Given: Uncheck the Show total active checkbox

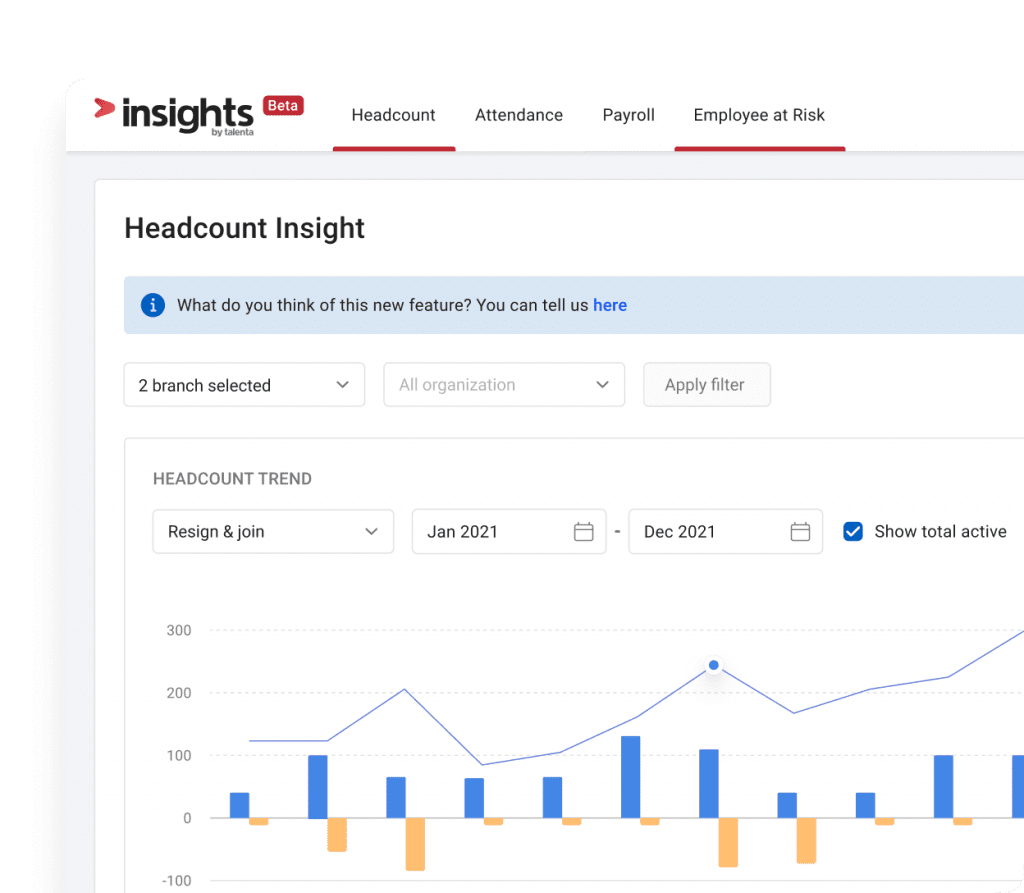Looking at the screenshot, I should (x=853, y=531).
